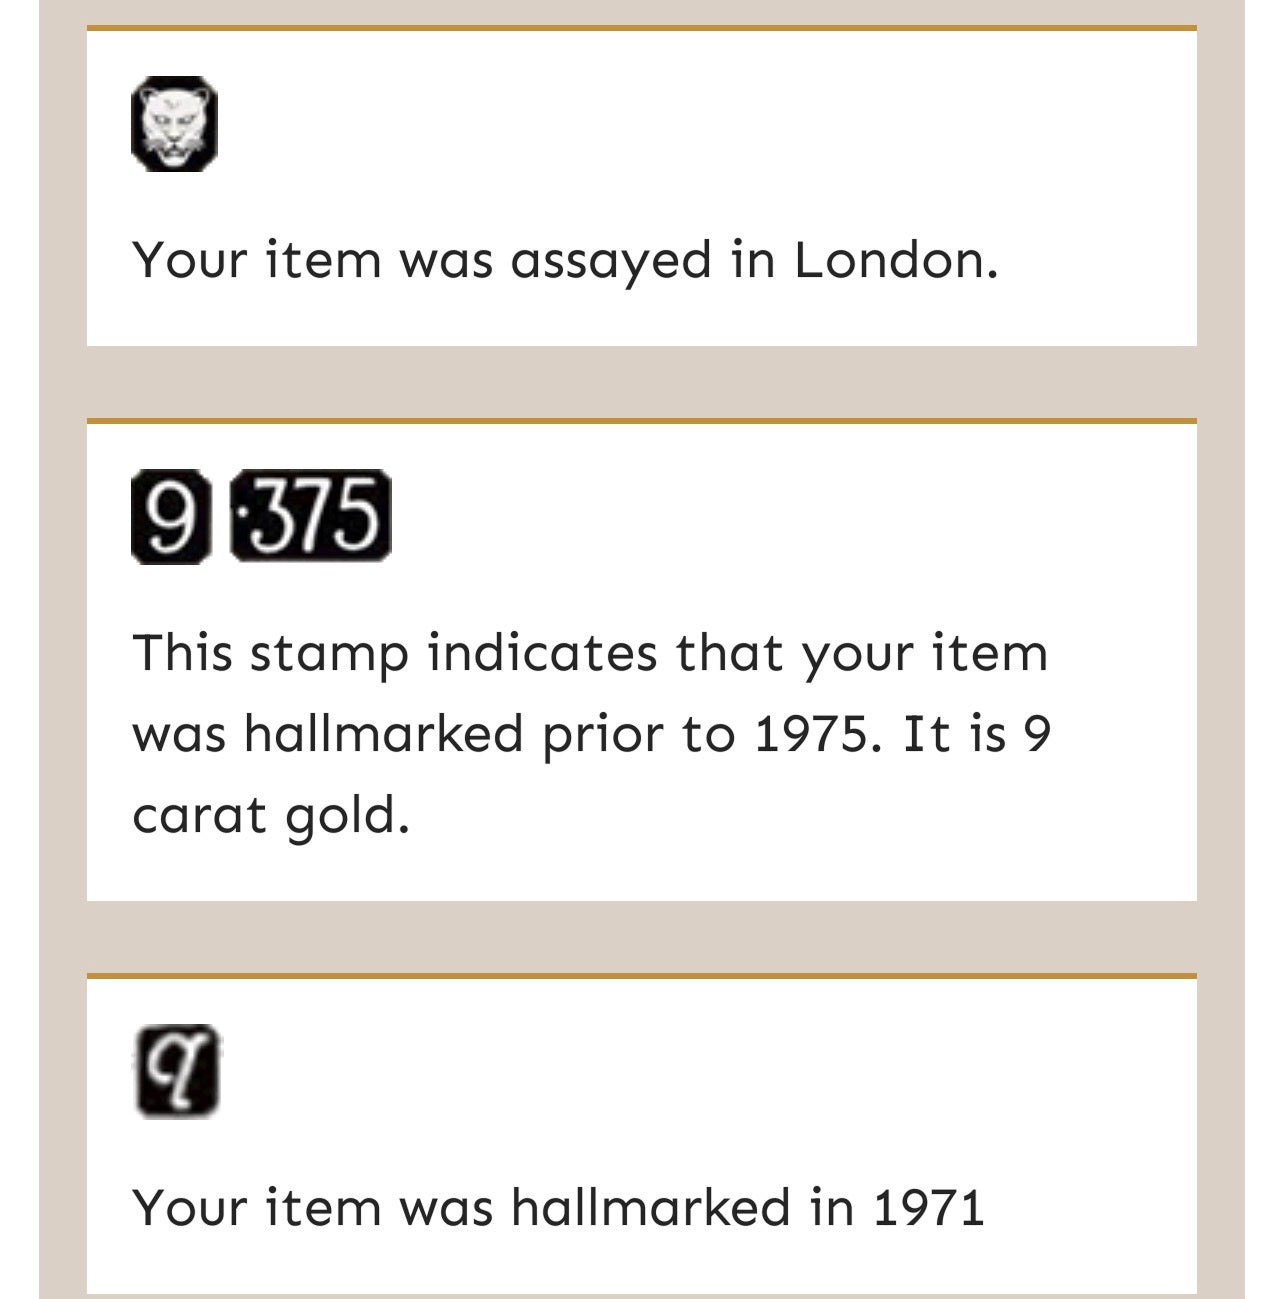Click the .375 fineness stamp icon
This screenshot has height=1299, width=1284.
coord(310,516)
